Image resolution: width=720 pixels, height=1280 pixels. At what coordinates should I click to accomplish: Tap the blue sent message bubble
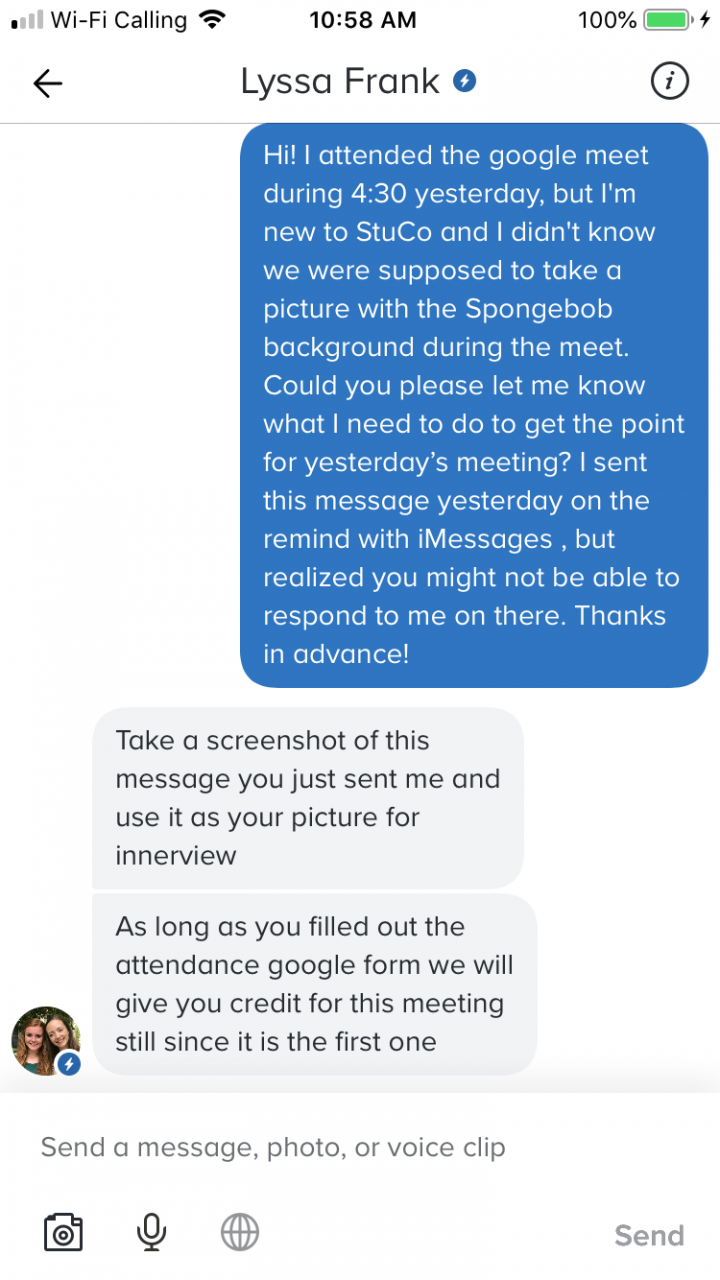[474, 405]
